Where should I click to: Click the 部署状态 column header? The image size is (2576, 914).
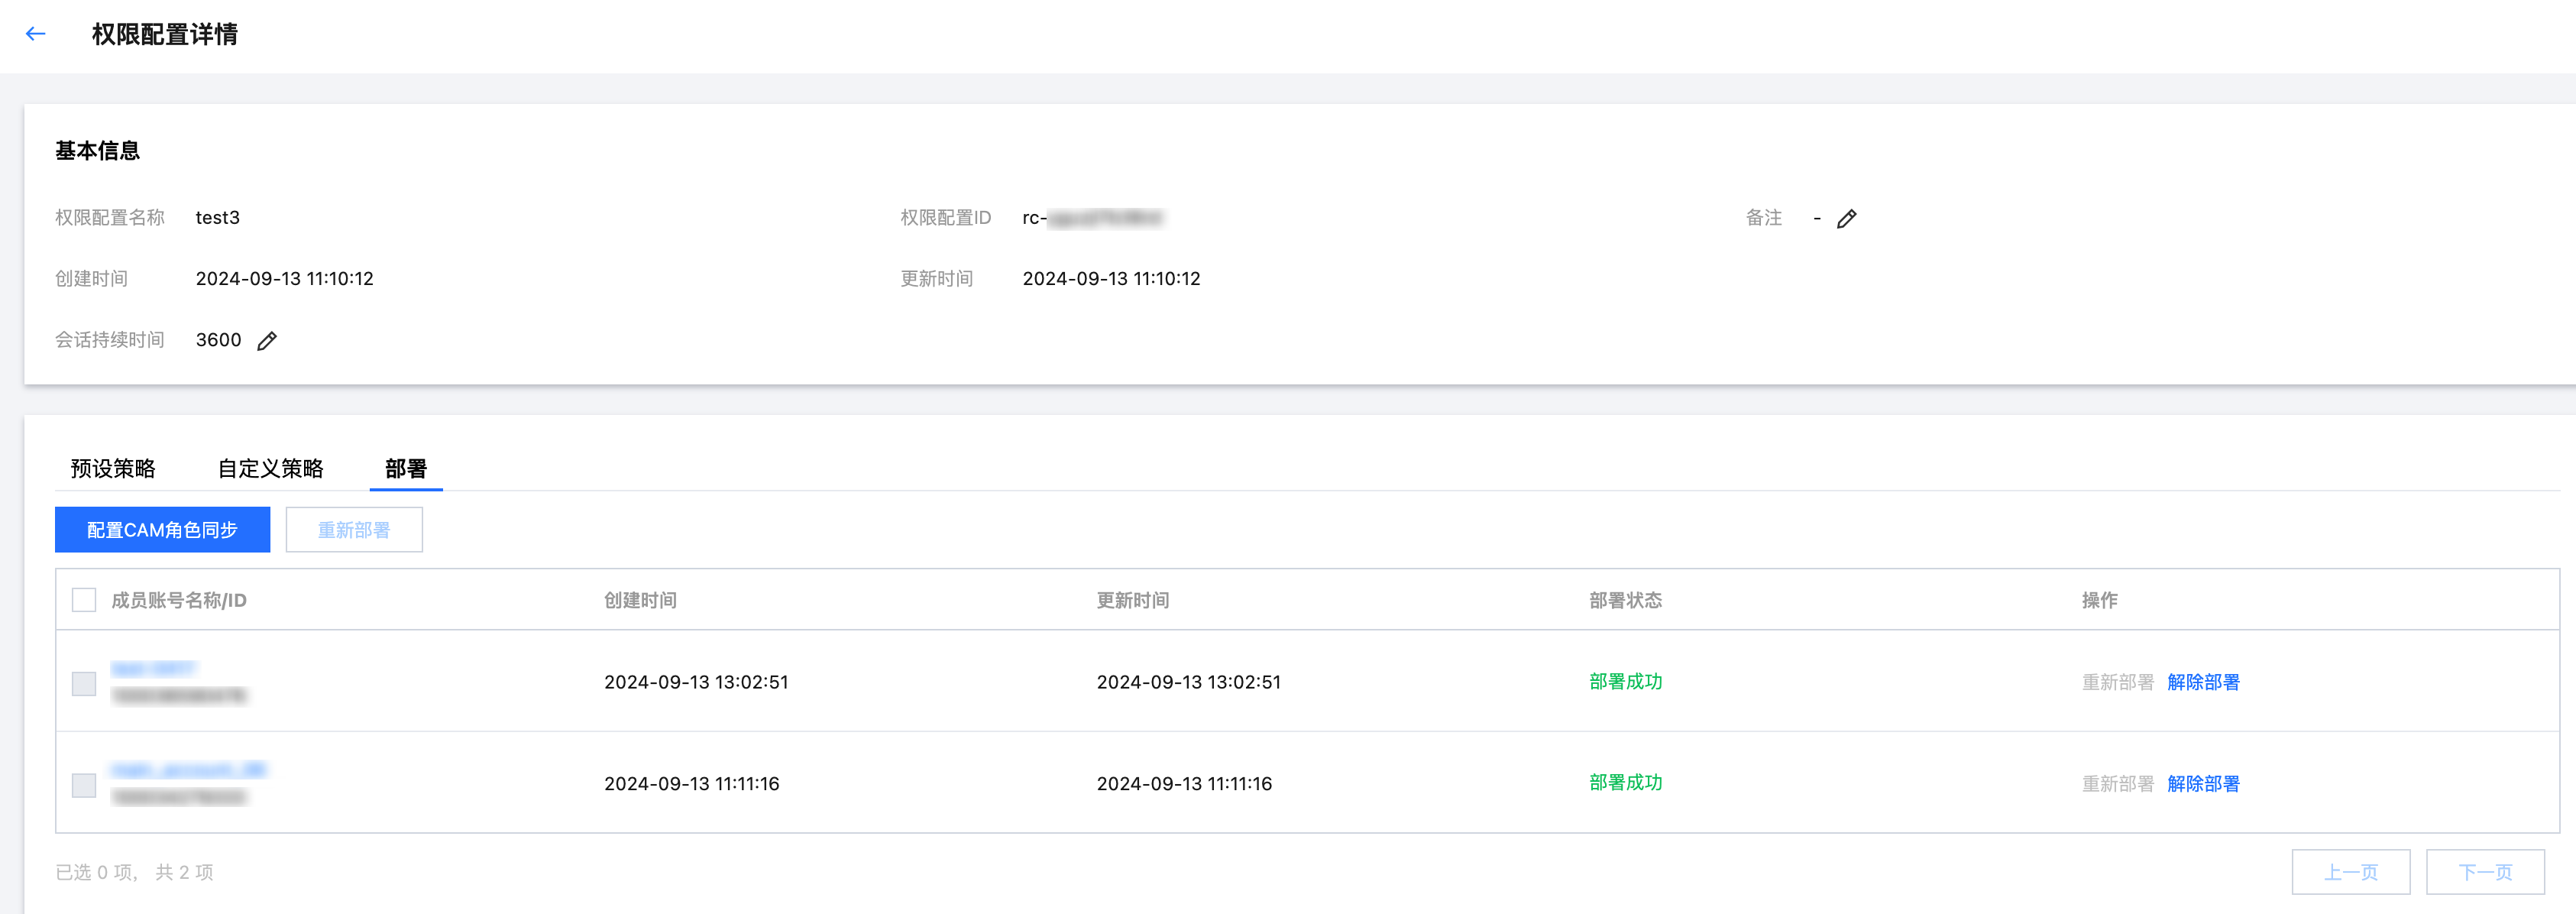[x=1625, y=600]
